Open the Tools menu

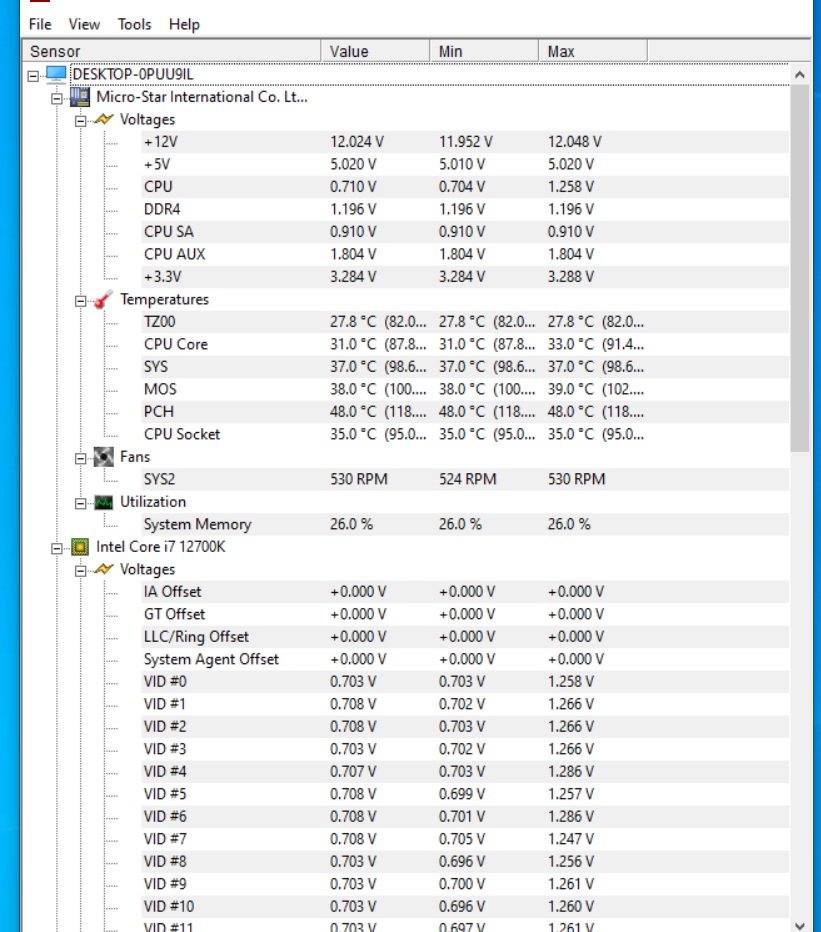pos(134,24)
